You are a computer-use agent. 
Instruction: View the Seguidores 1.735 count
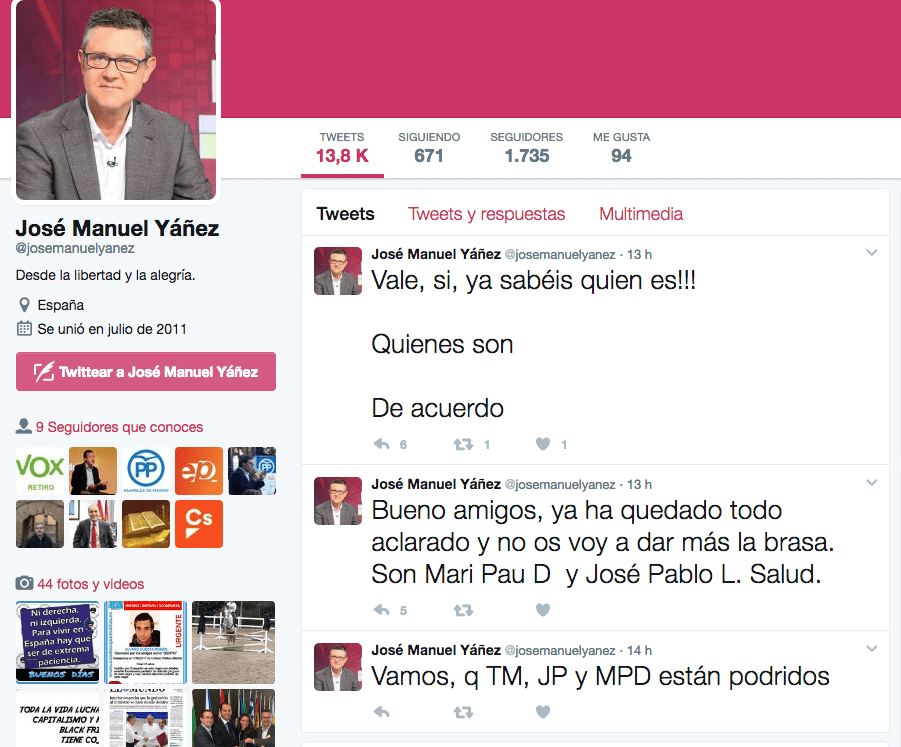(526, 148)
